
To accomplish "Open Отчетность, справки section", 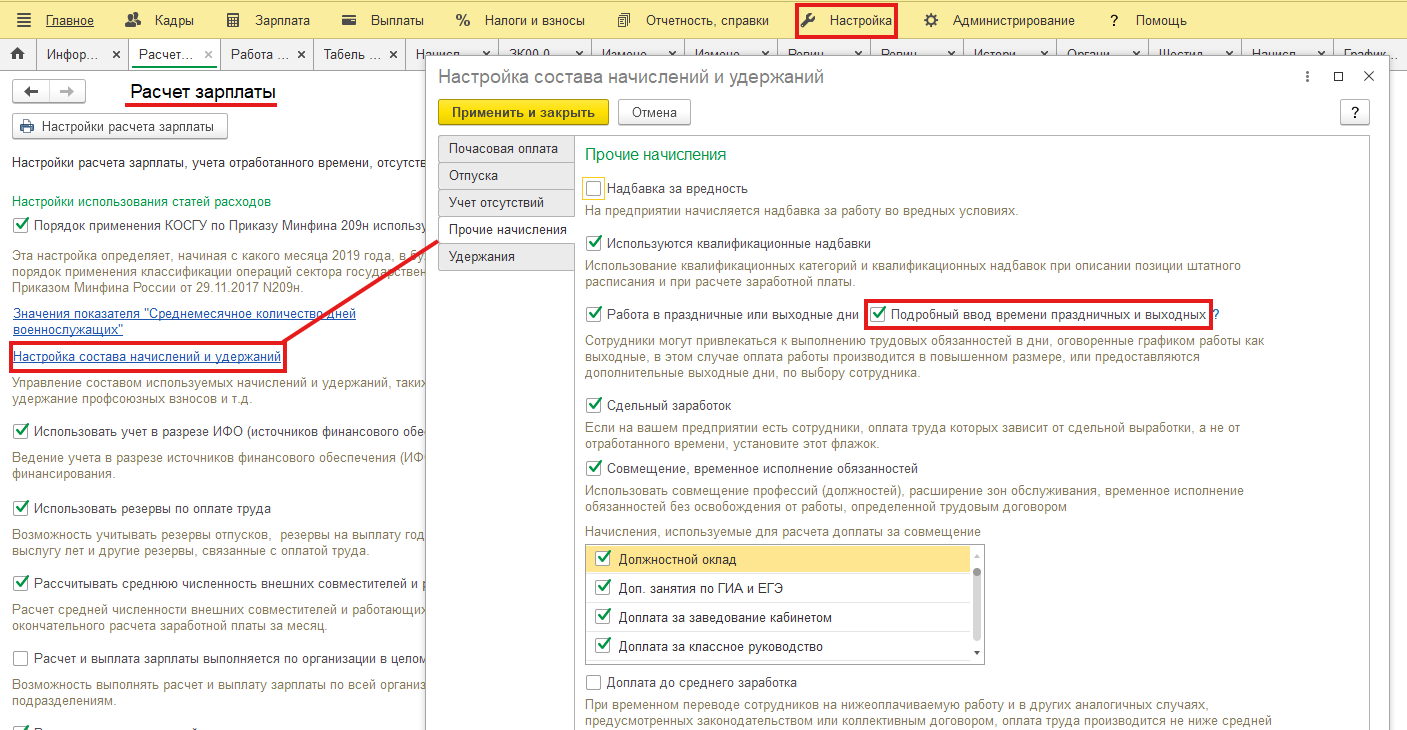I will [693, 20].
